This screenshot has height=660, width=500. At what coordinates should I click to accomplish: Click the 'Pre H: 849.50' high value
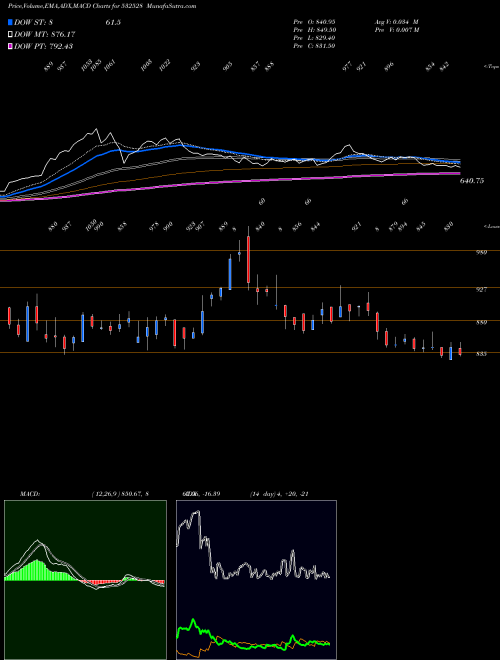[314, 29]
